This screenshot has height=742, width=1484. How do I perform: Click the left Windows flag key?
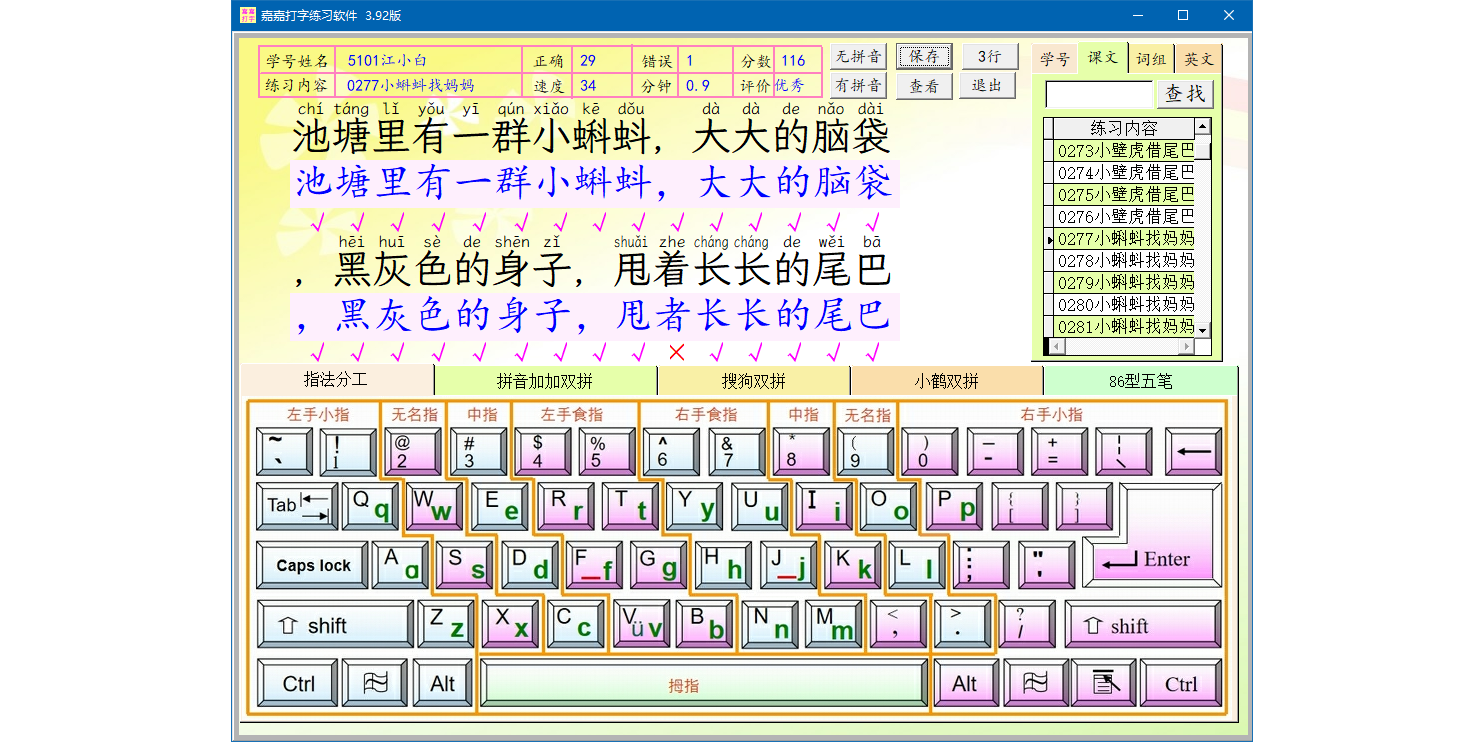click(x=375, y=684)
